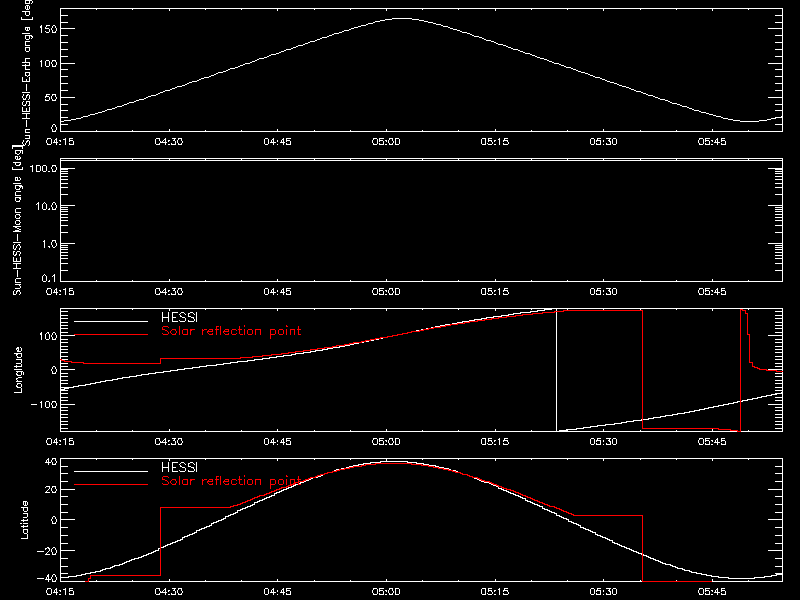Click the 100.0 tick label on the Moon angle plot
The height and width of the screenshot is (600, 800).
43,168
